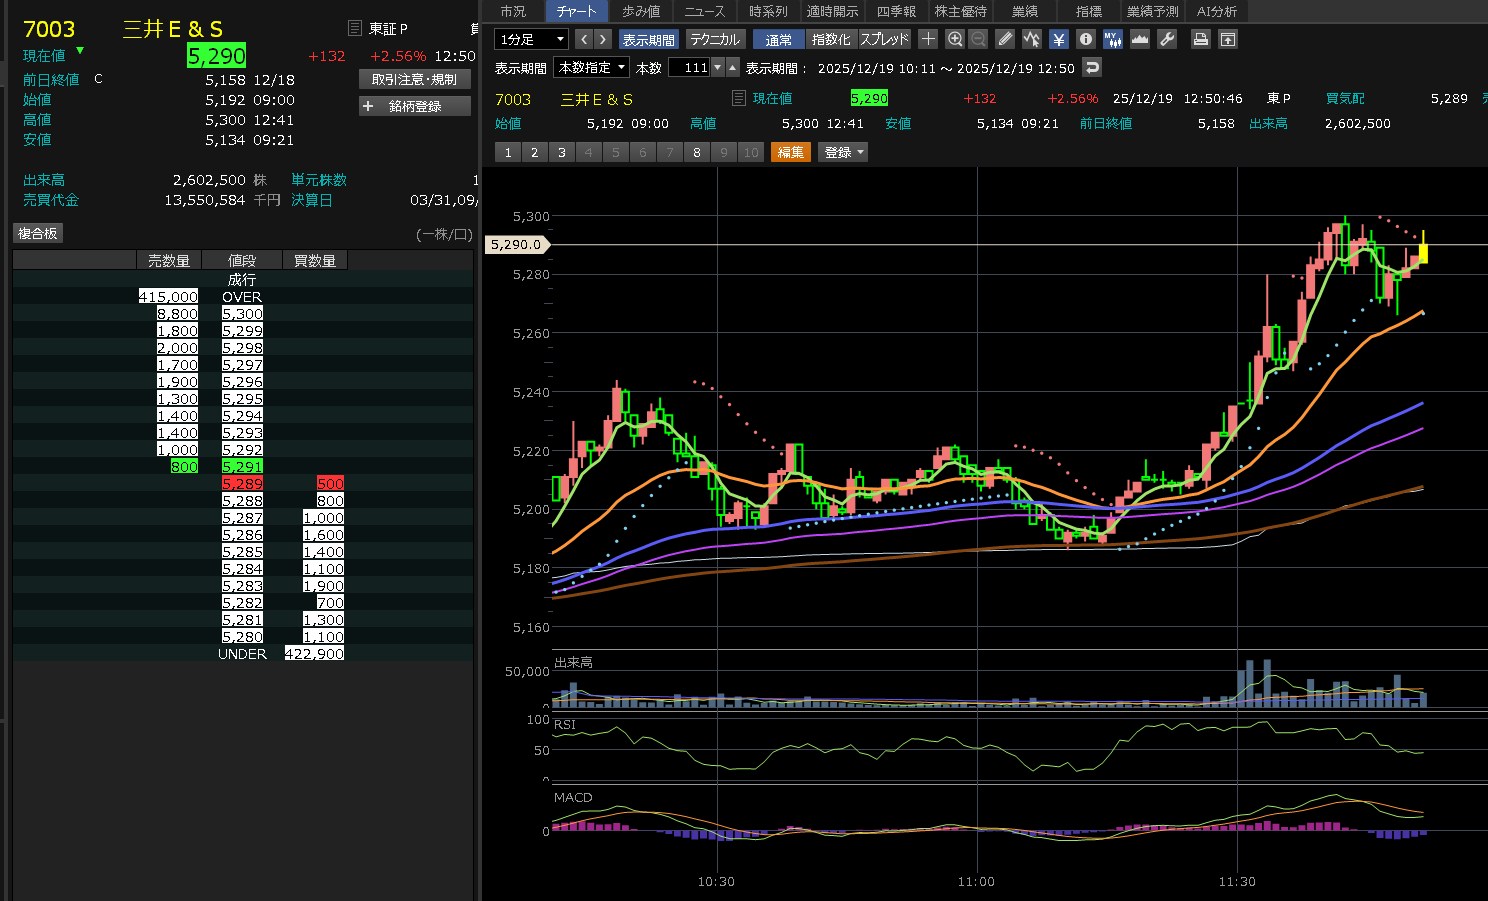Reset the display period with return arrow icon
The width and height of the screenshot is (1488, 901).
pos(1092,68)
